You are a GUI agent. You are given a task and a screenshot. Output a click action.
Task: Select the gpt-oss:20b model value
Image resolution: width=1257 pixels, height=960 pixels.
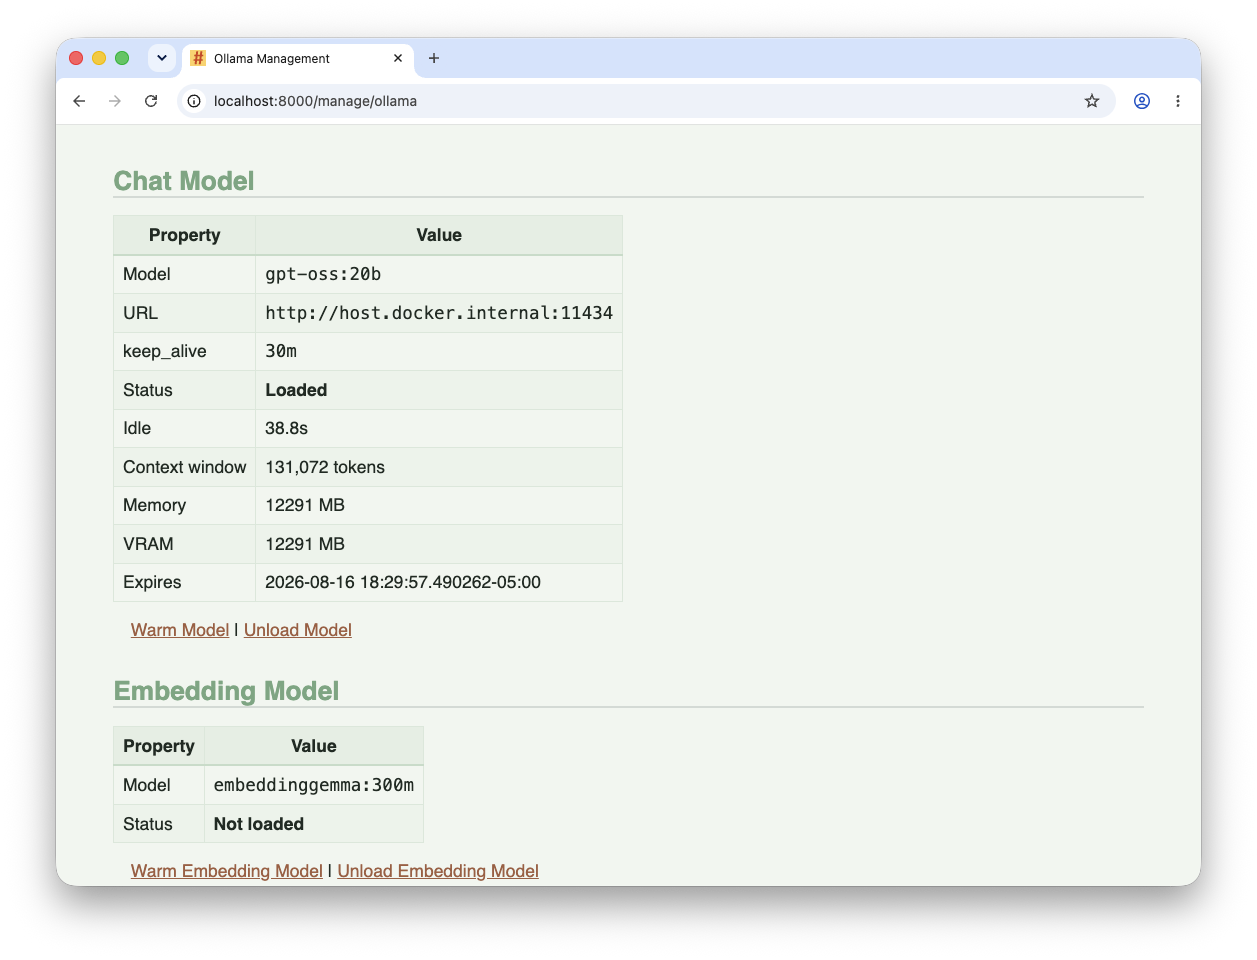coord(323,274)
